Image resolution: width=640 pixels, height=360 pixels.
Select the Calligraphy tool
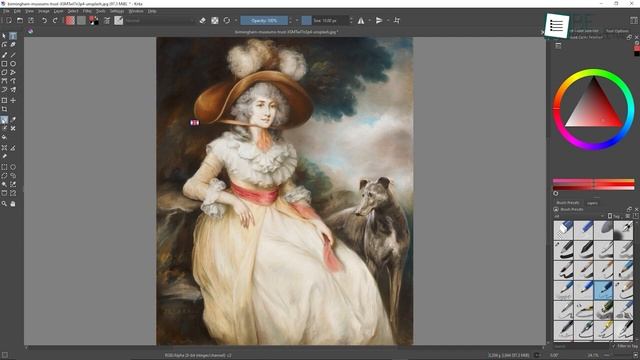(x=13, y=44)
